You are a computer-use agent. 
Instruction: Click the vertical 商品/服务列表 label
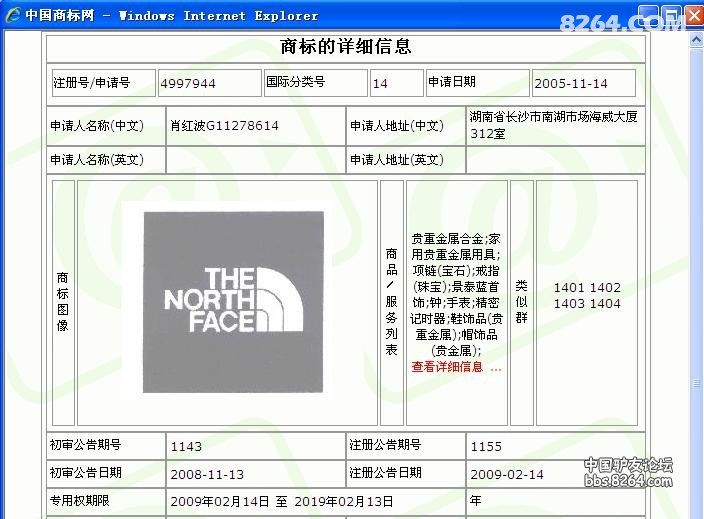pos(392,302)
